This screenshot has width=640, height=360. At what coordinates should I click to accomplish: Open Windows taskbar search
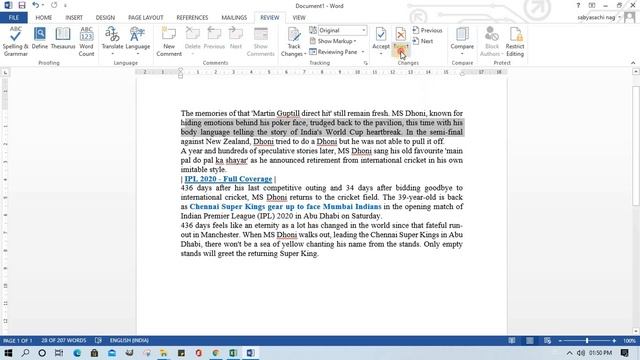click(25, 353)
